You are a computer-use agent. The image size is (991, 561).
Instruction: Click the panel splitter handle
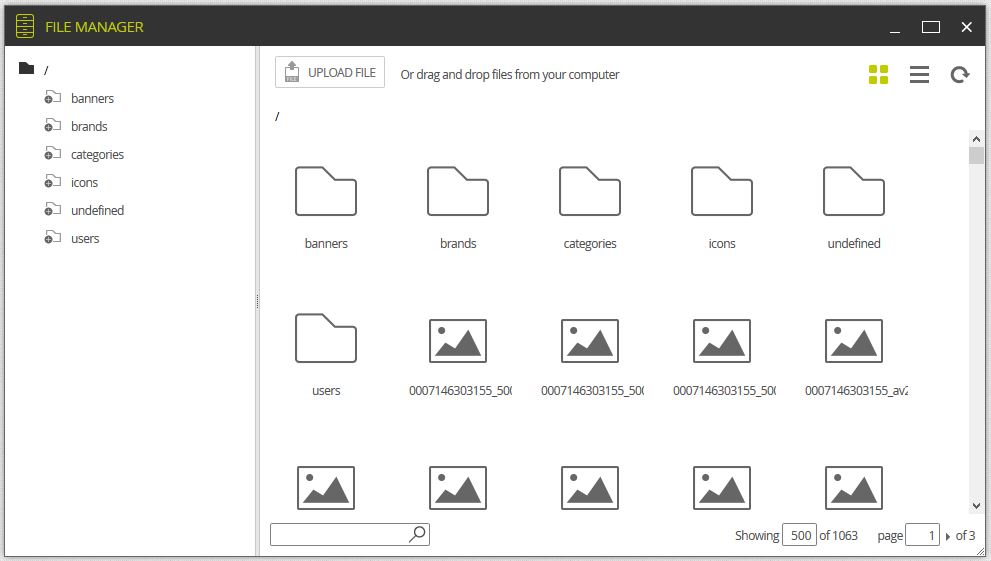257,301
